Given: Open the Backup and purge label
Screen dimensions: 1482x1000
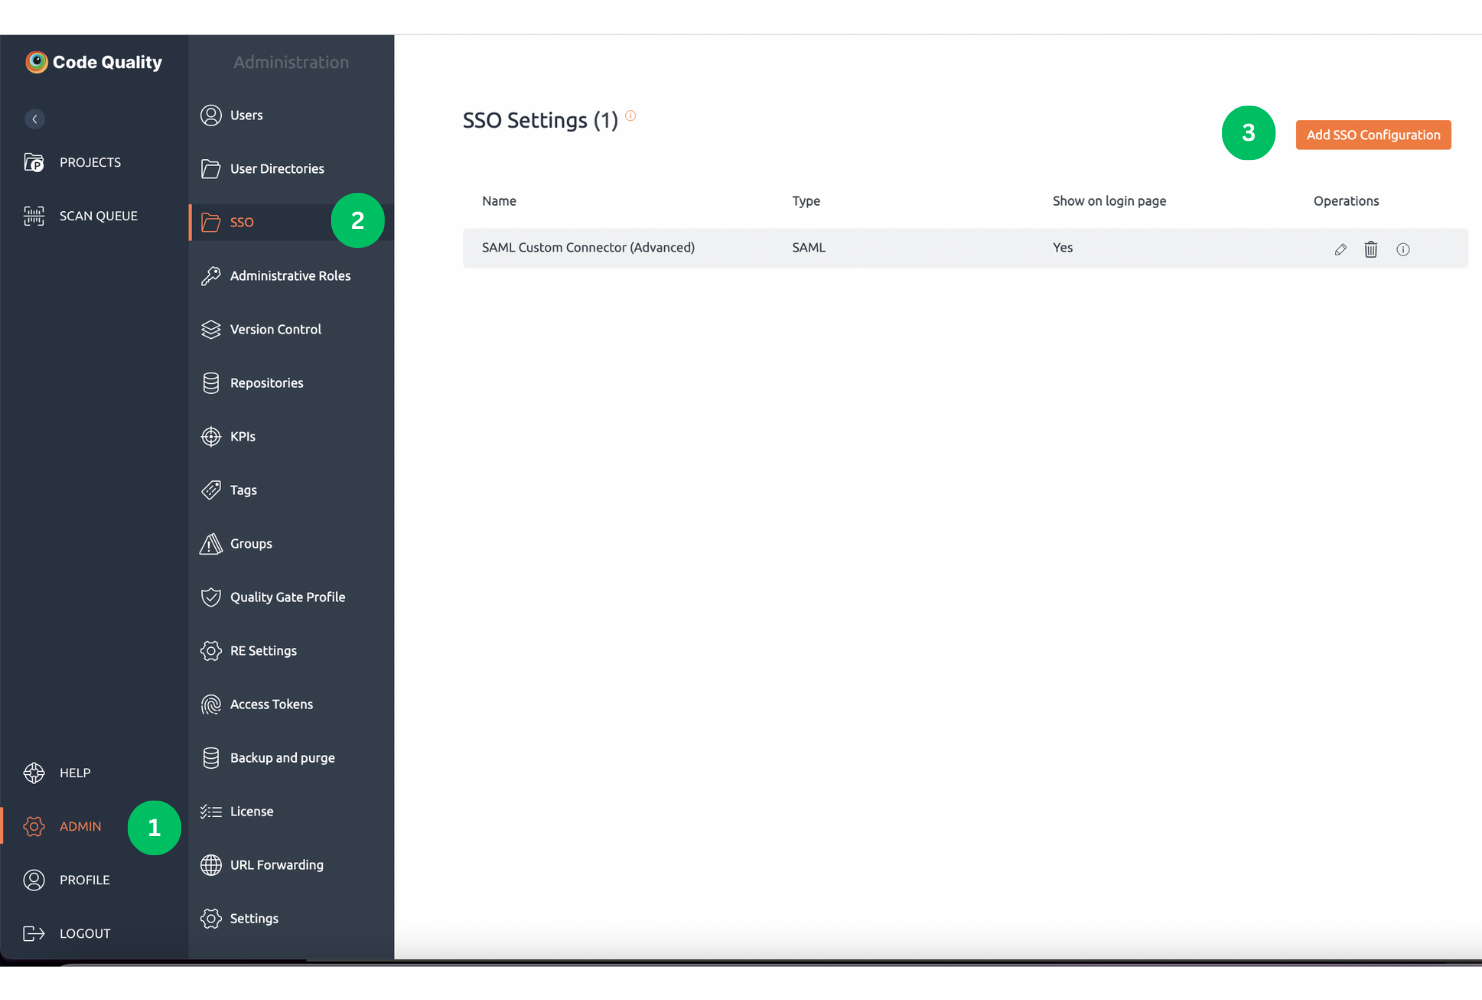Looking at the screenshot, I should (283, 758).
